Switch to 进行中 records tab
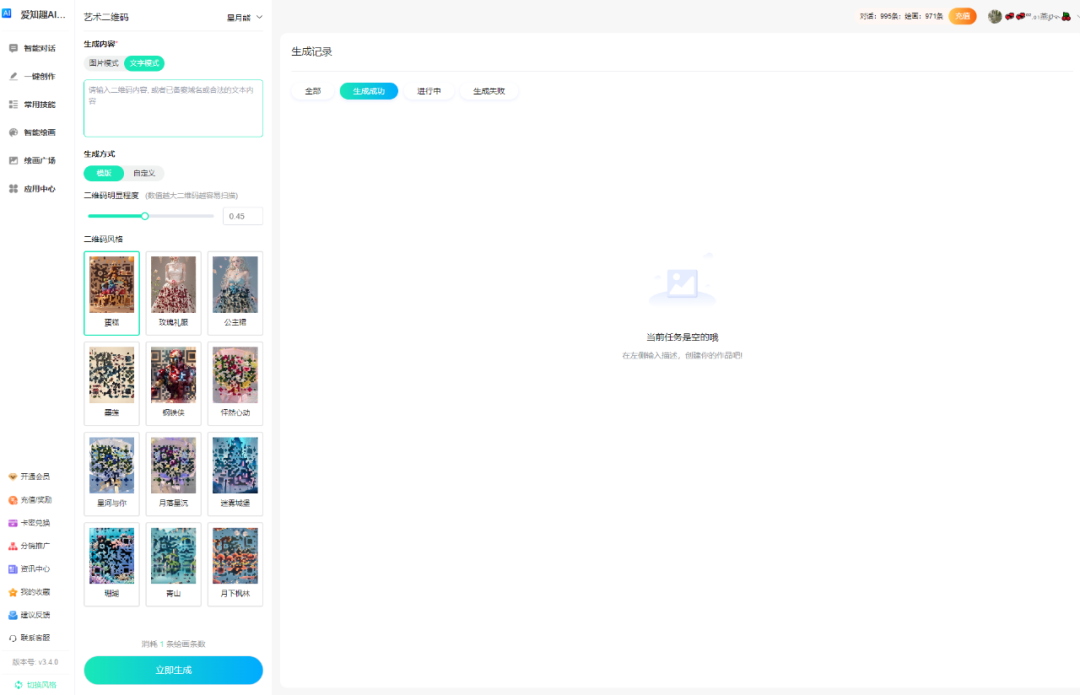 pos(428,91)
